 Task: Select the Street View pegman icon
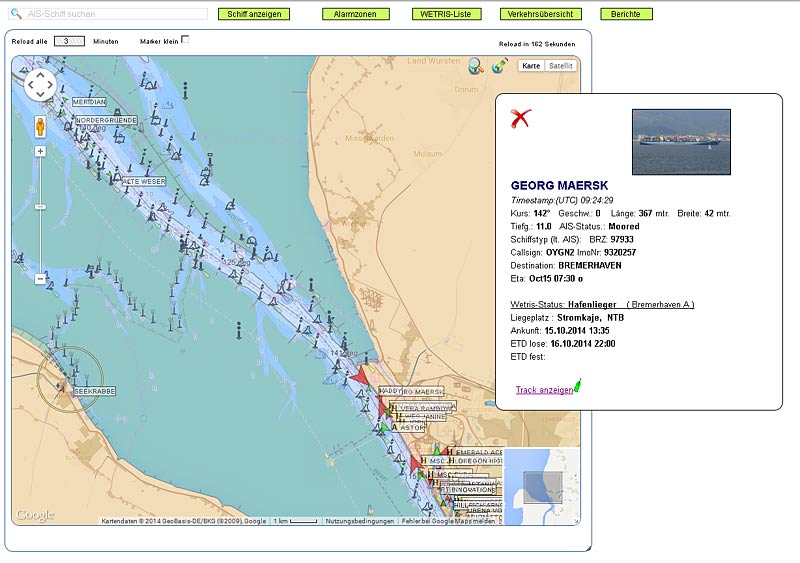click(40, 127)
